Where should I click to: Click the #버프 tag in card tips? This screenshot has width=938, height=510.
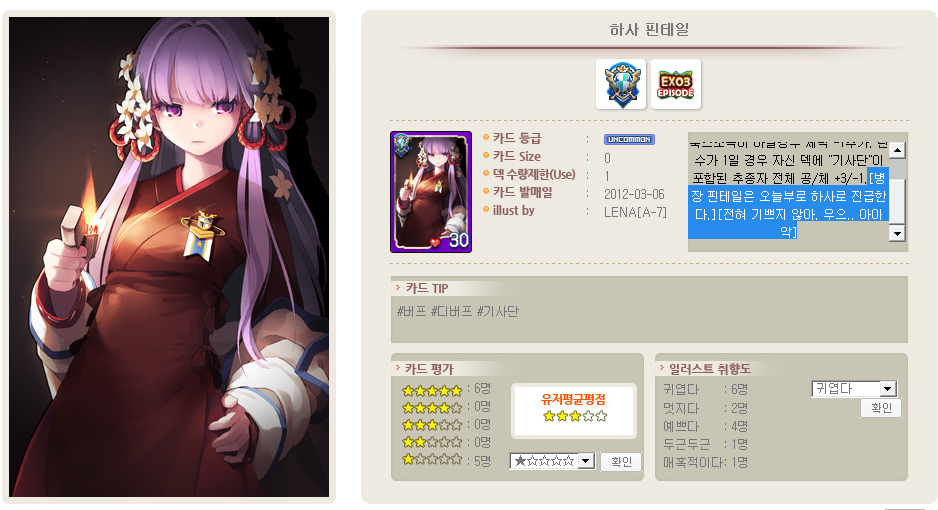pos(412,312)
